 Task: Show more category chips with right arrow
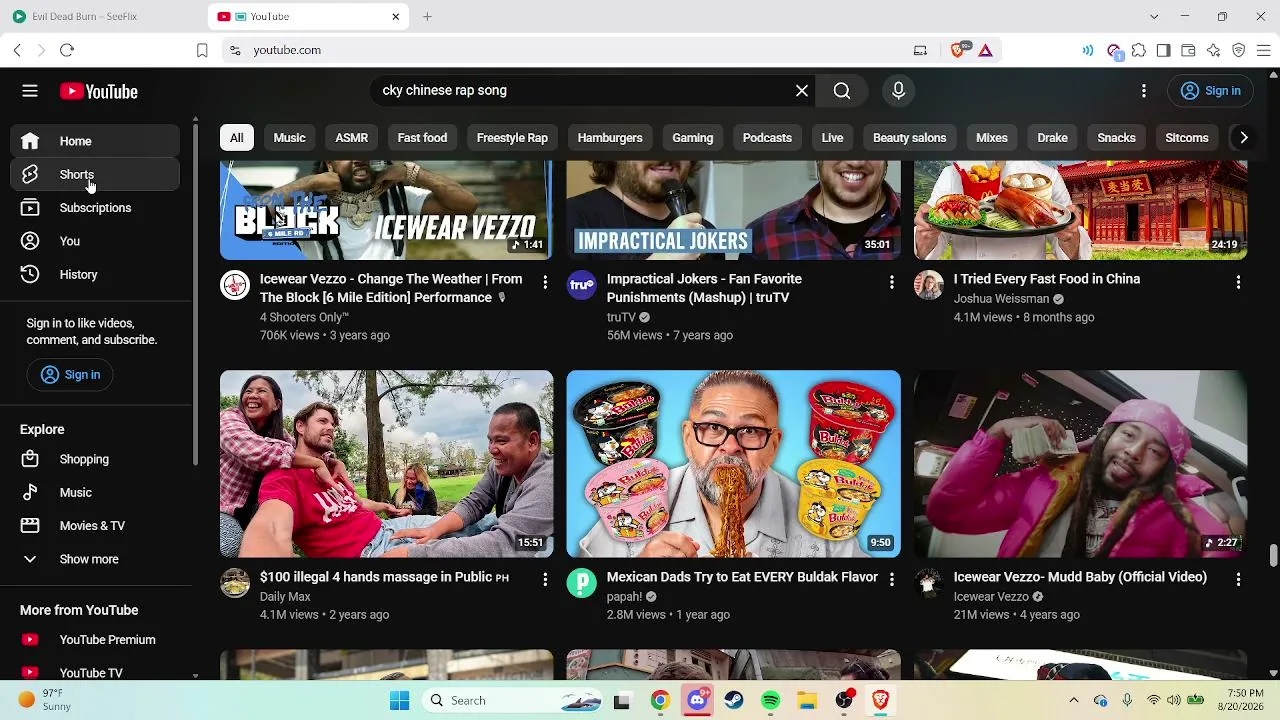[x=1243, y=138]
